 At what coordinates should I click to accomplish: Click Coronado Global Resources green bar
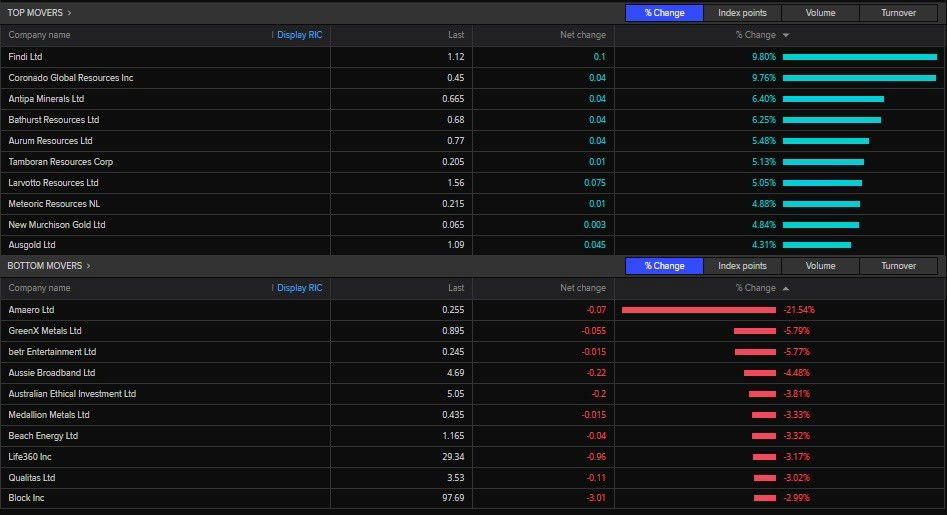tap(859, 78)
